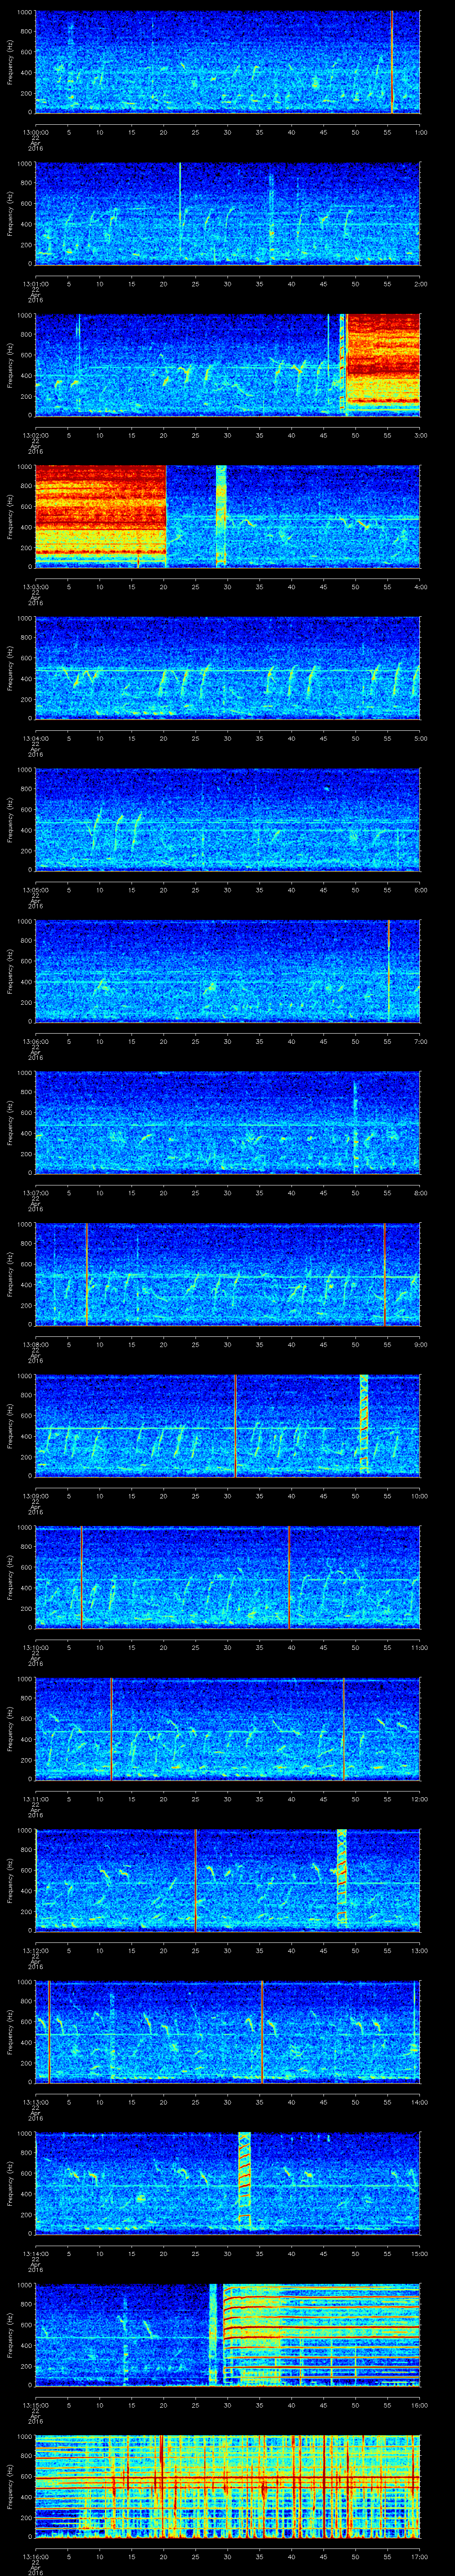Select the 3:00 end time label

pyautogui.click(x=420, y=435)
